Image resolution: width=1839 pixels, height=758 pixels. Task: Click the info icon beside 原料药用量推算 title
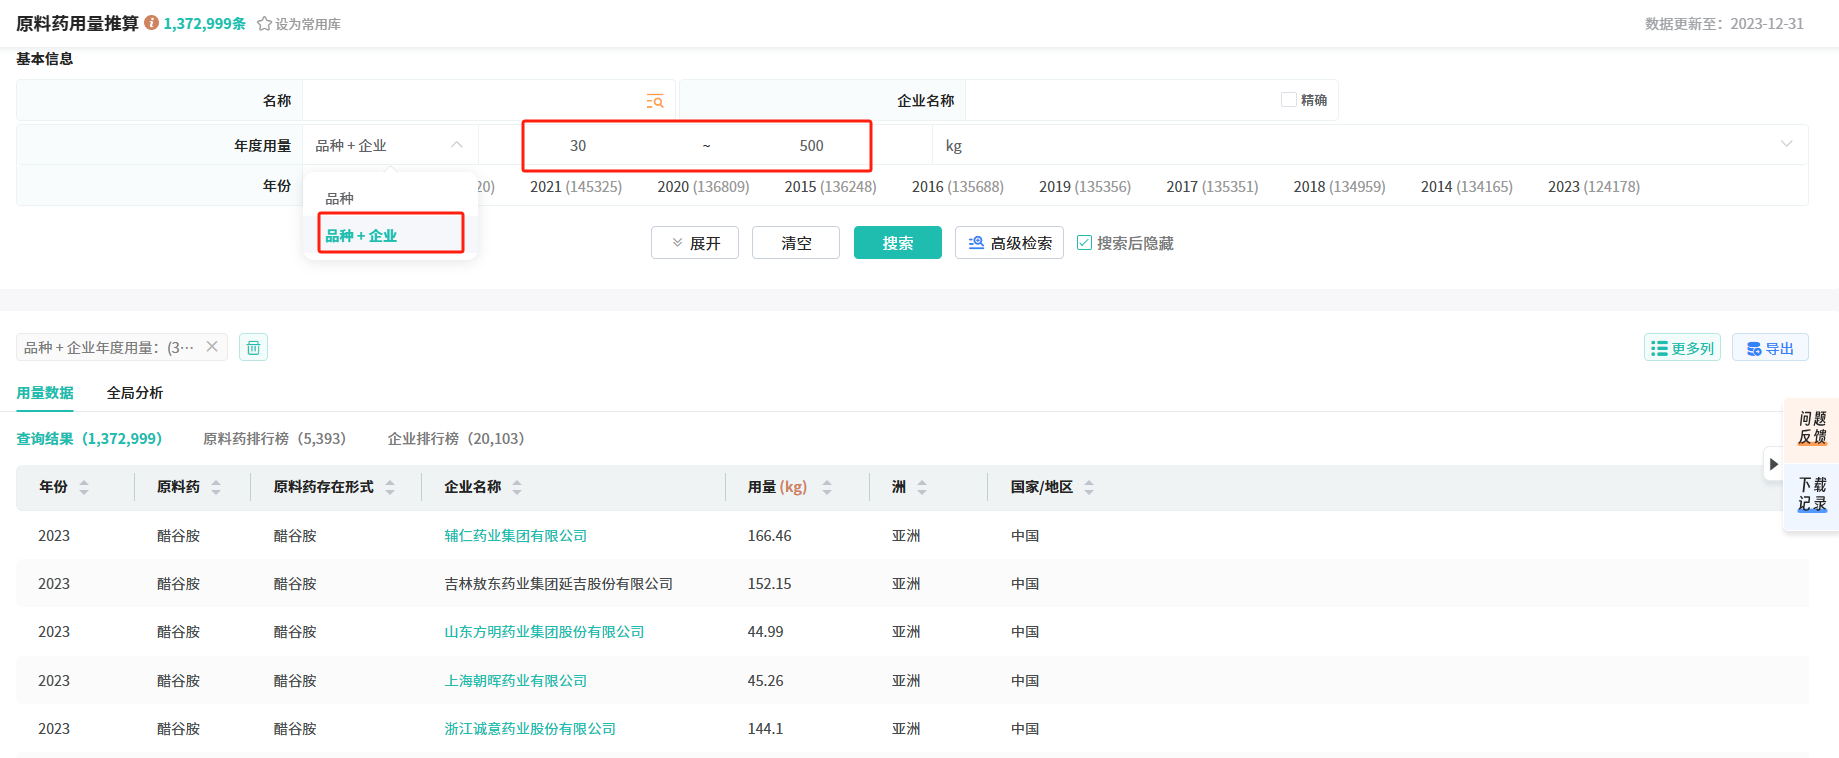(151, 23)
